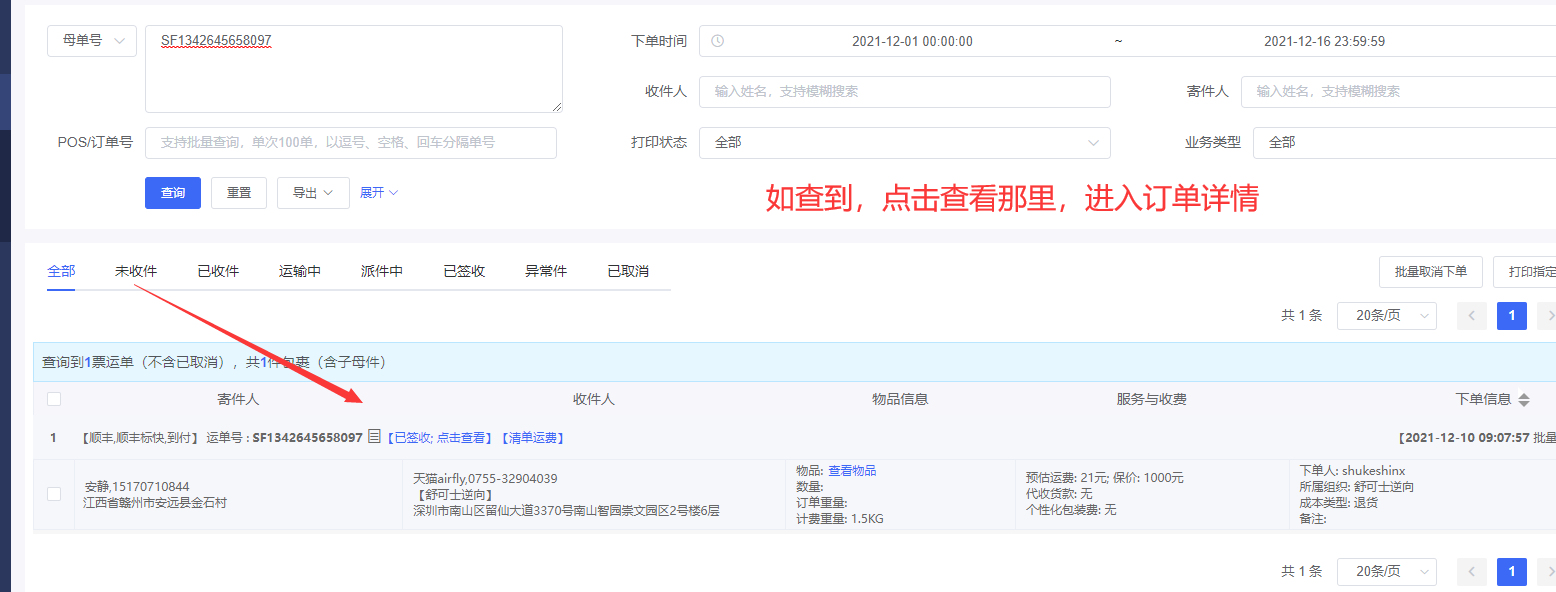Click the 下单人: shukeshinx text
The width and height of the screenshot is (1556, 592).
[x=1352, y=471]
